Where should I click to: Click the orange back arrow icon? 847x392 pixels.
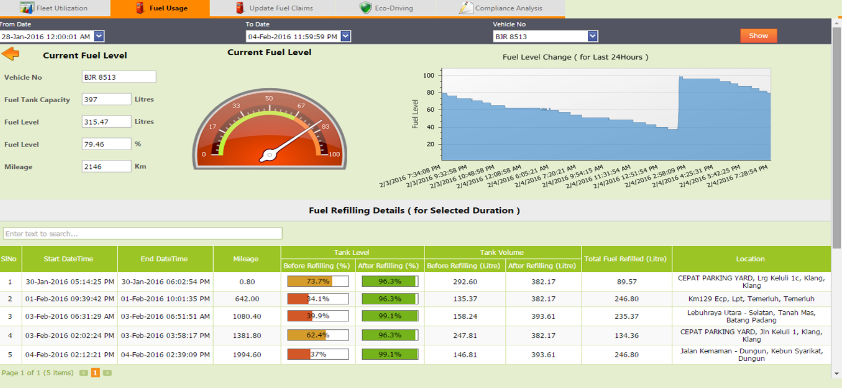10,54
